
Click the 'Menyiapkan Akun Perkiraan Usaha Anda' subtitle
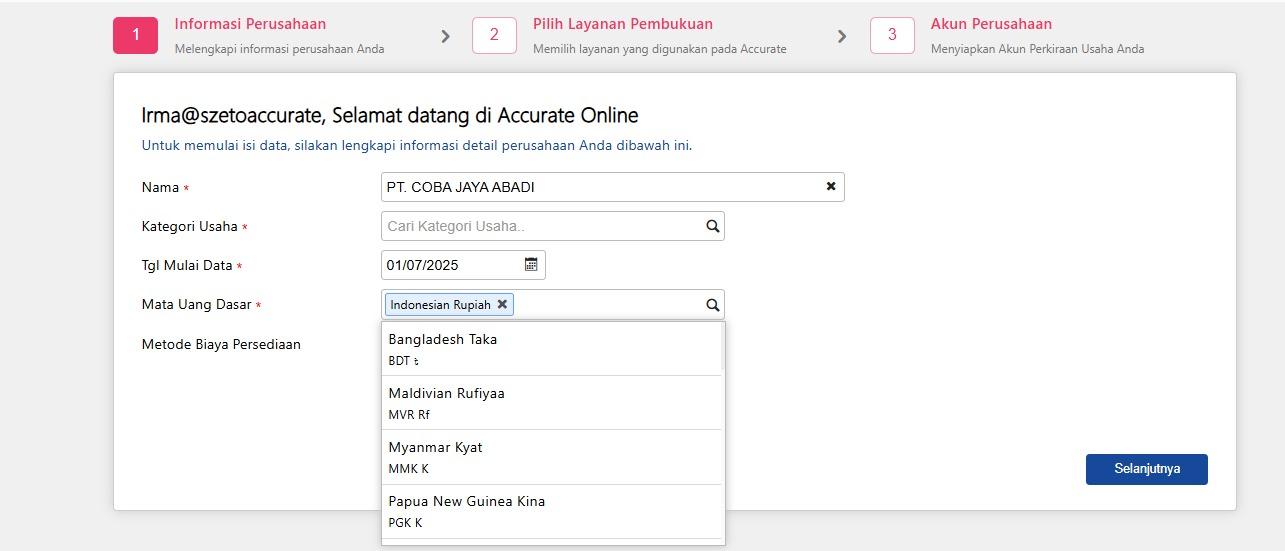[x=1037, y=49]
